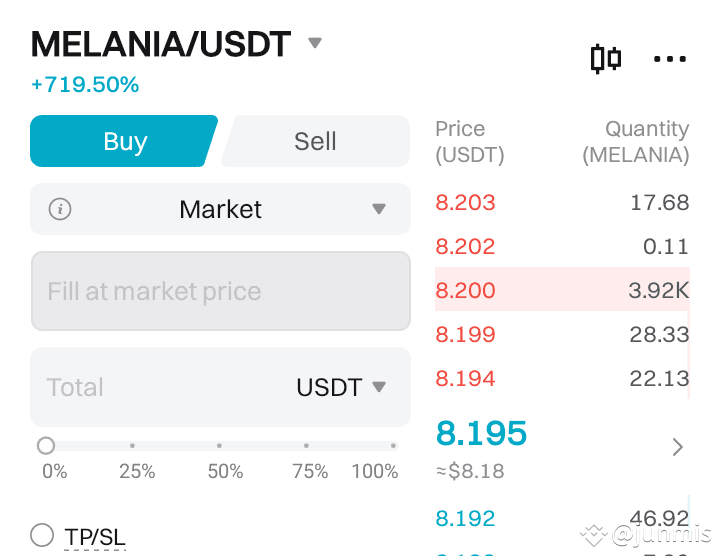Set slider to the 100% point
Viewport: 720px width, 556px height.
click(x=393, y=446)
